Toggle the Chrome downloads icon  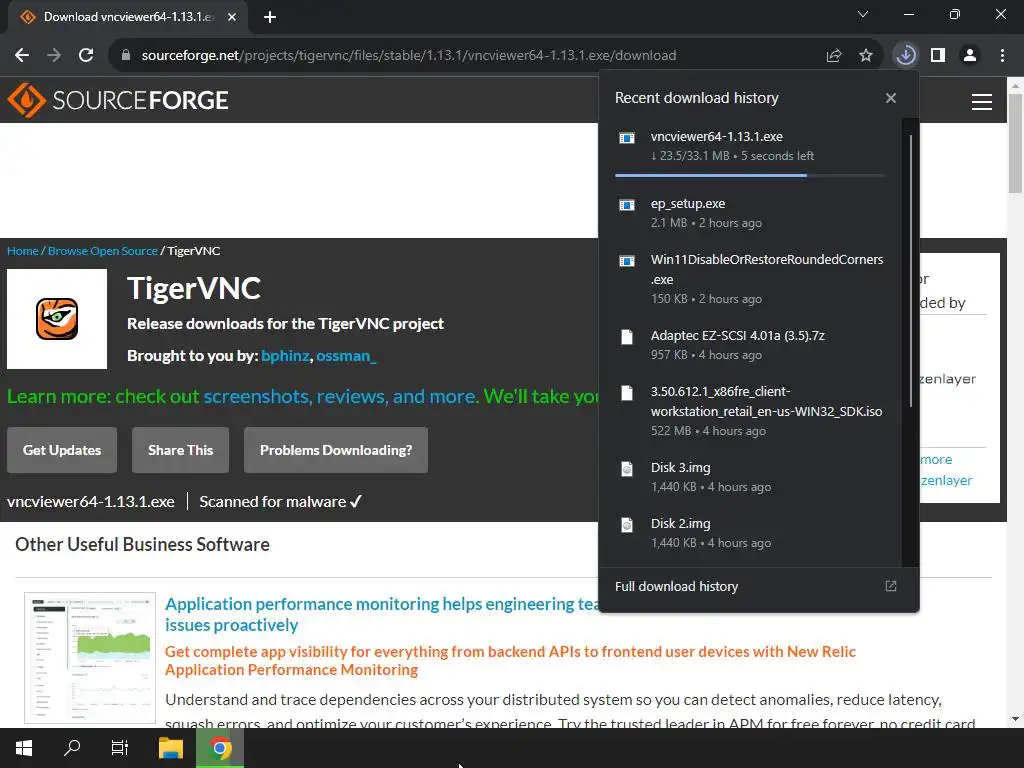pyautogui.click(x=905, y=56)
